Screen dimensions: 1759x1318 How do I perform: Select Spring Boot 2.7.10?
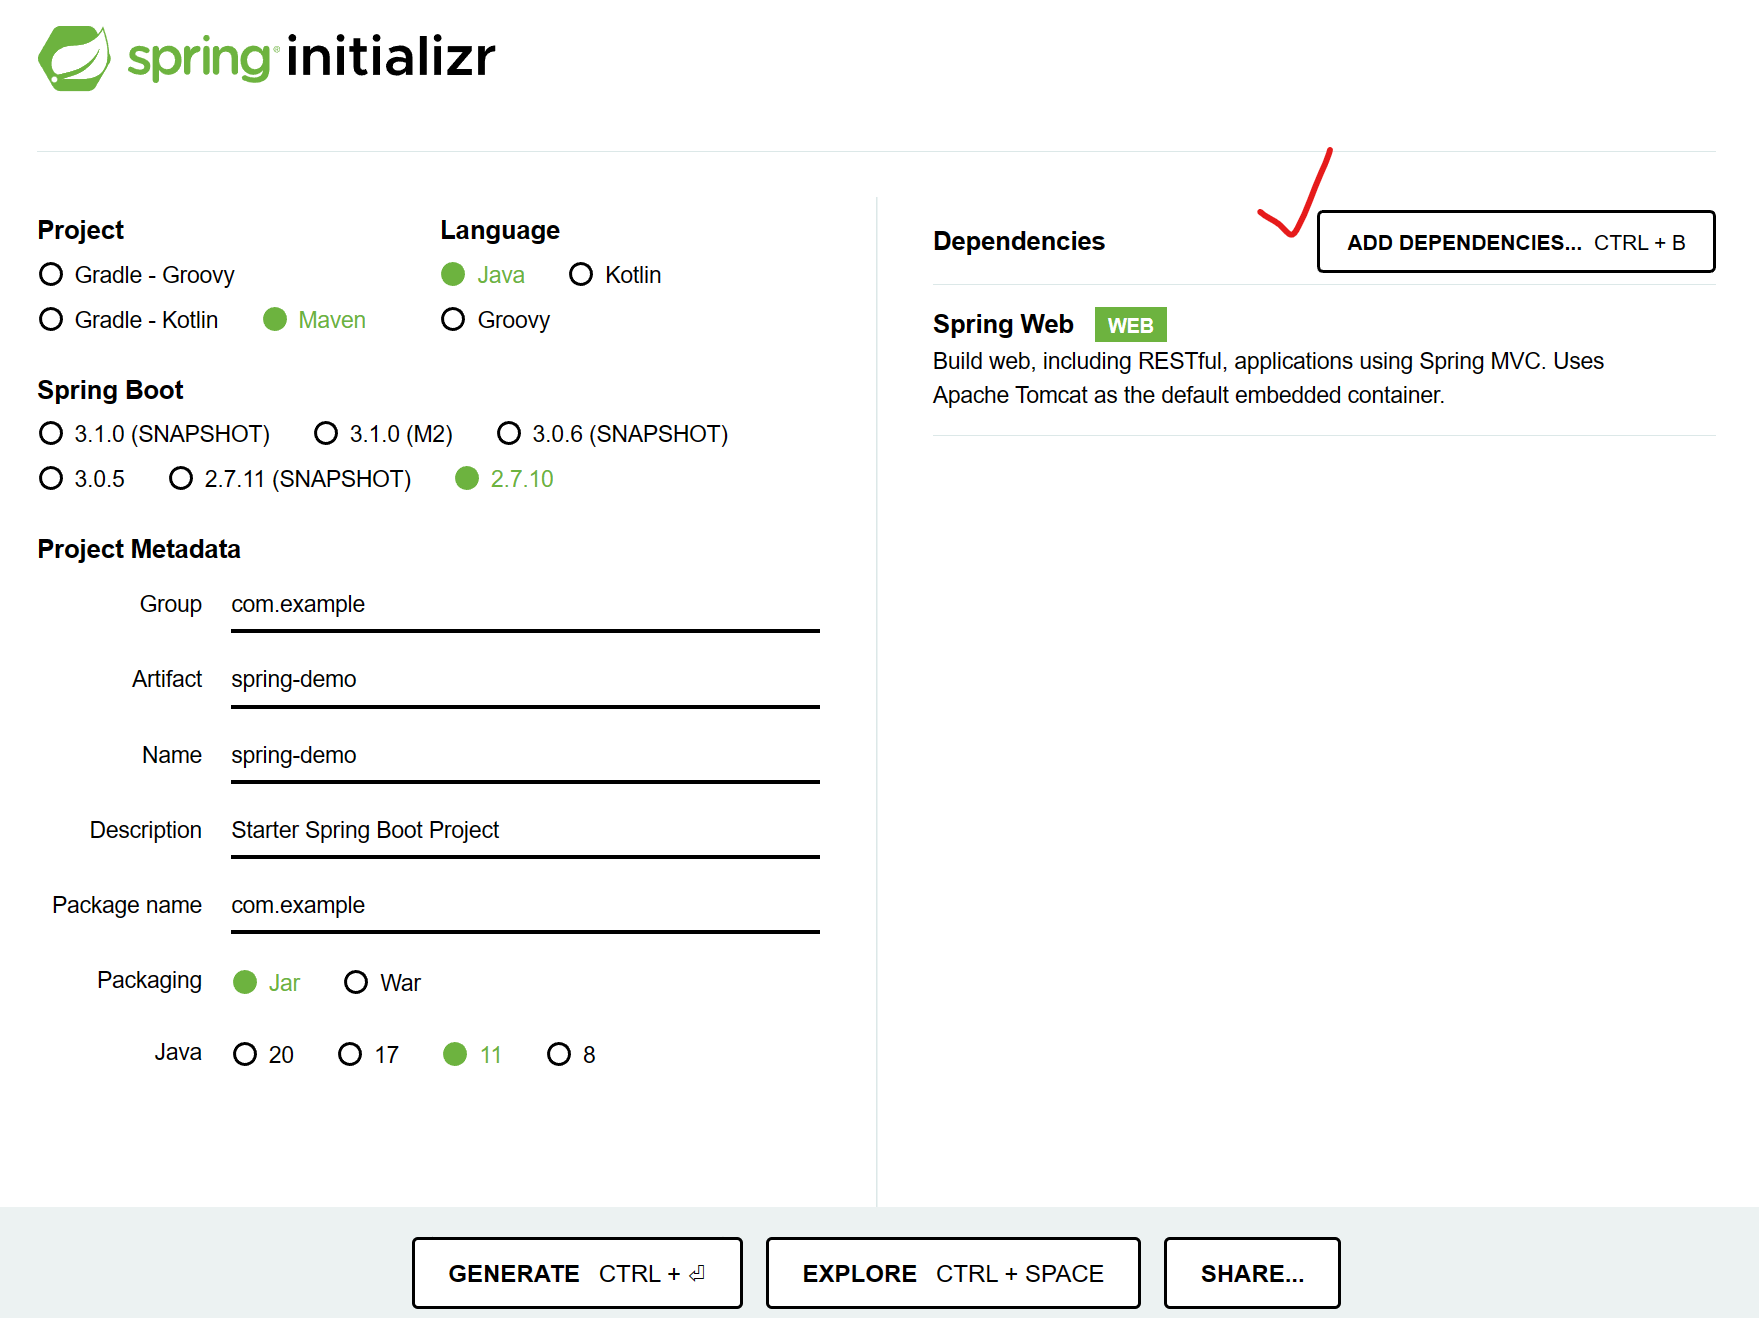click(504, 479)
